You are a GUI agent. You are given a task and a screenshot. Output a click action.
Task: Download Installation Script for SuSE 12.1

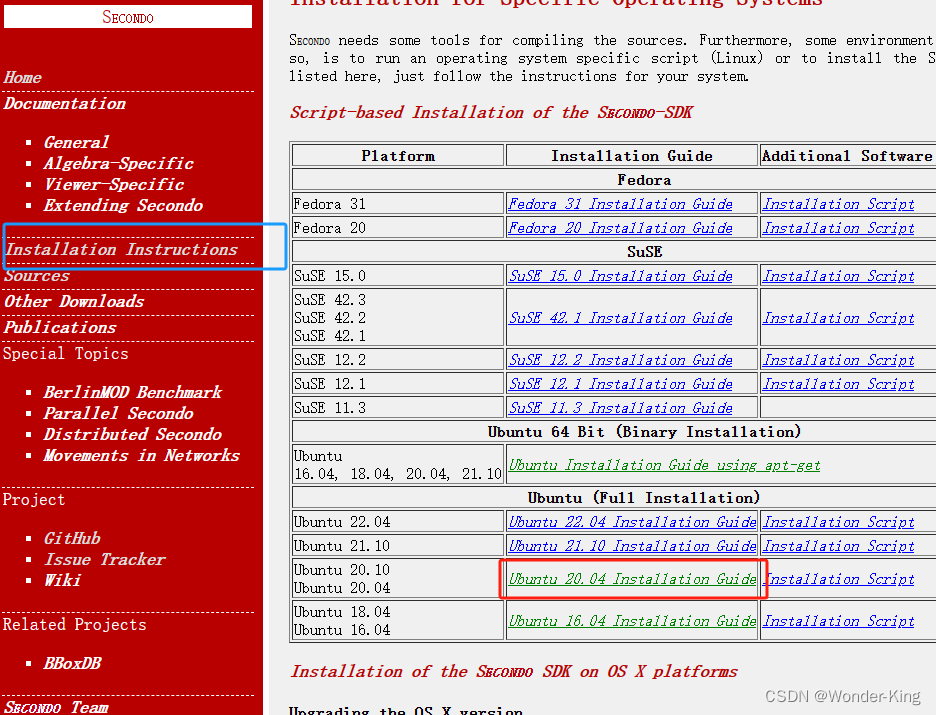839,384
